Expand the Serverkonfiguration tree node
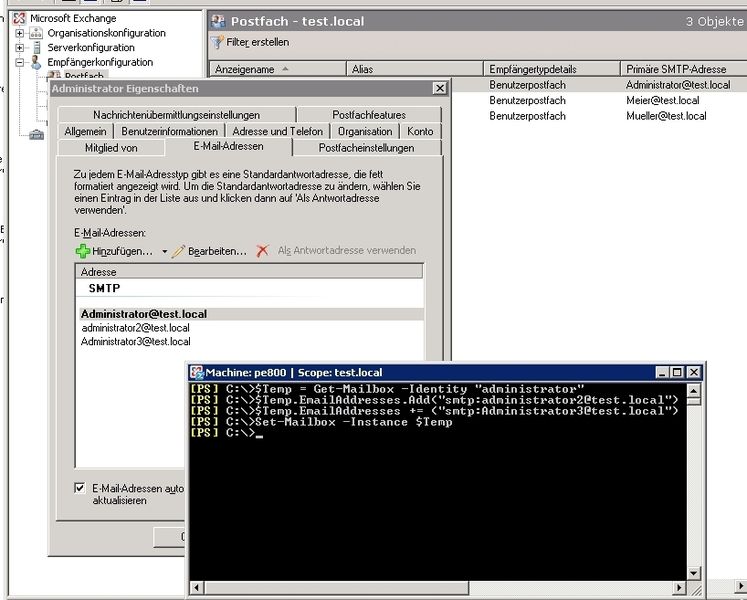Viewport: 747px width, 600px height. click(19, 47)
